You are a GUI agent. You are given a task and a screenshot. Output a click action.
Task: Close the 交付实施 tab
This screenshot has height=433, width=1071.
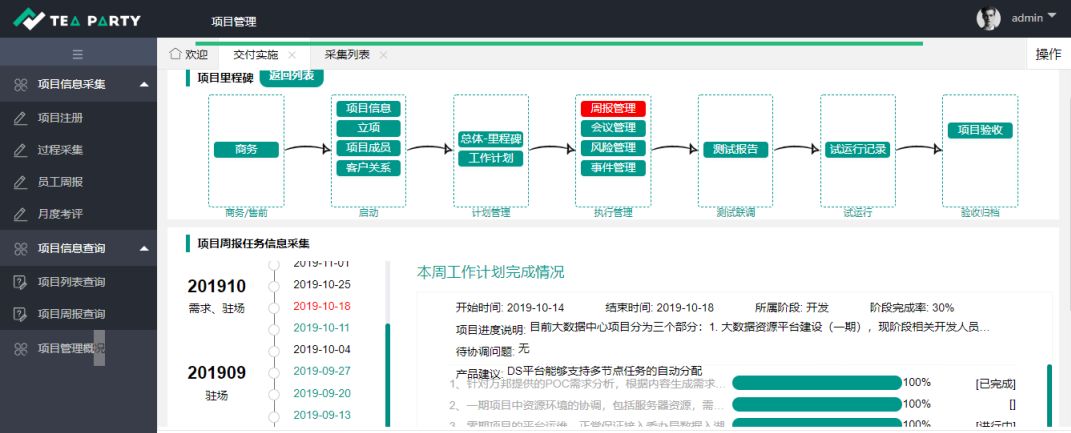pyautogui.click(x=292, y=55)
